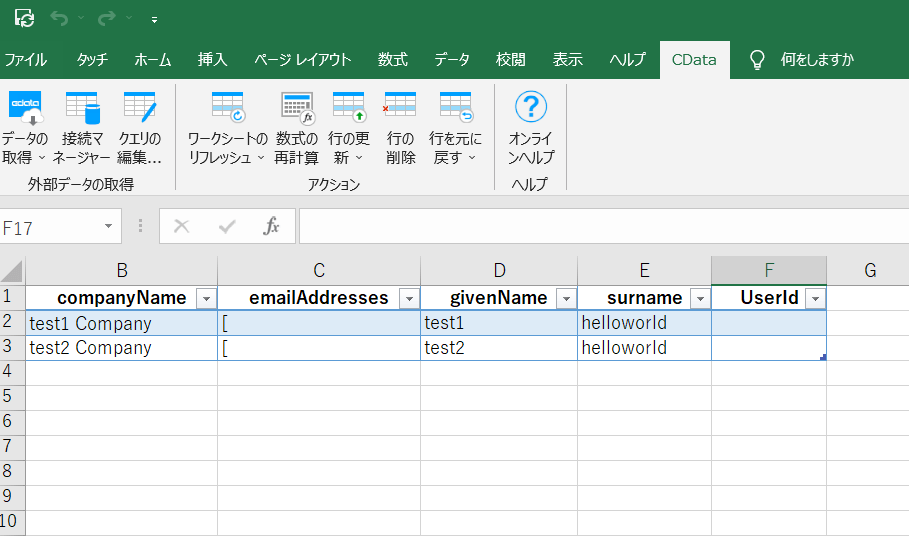Image resolution: width=909 pixels, height=536 pixels.
Task: Click the insert function fx button
Action: 271,227
